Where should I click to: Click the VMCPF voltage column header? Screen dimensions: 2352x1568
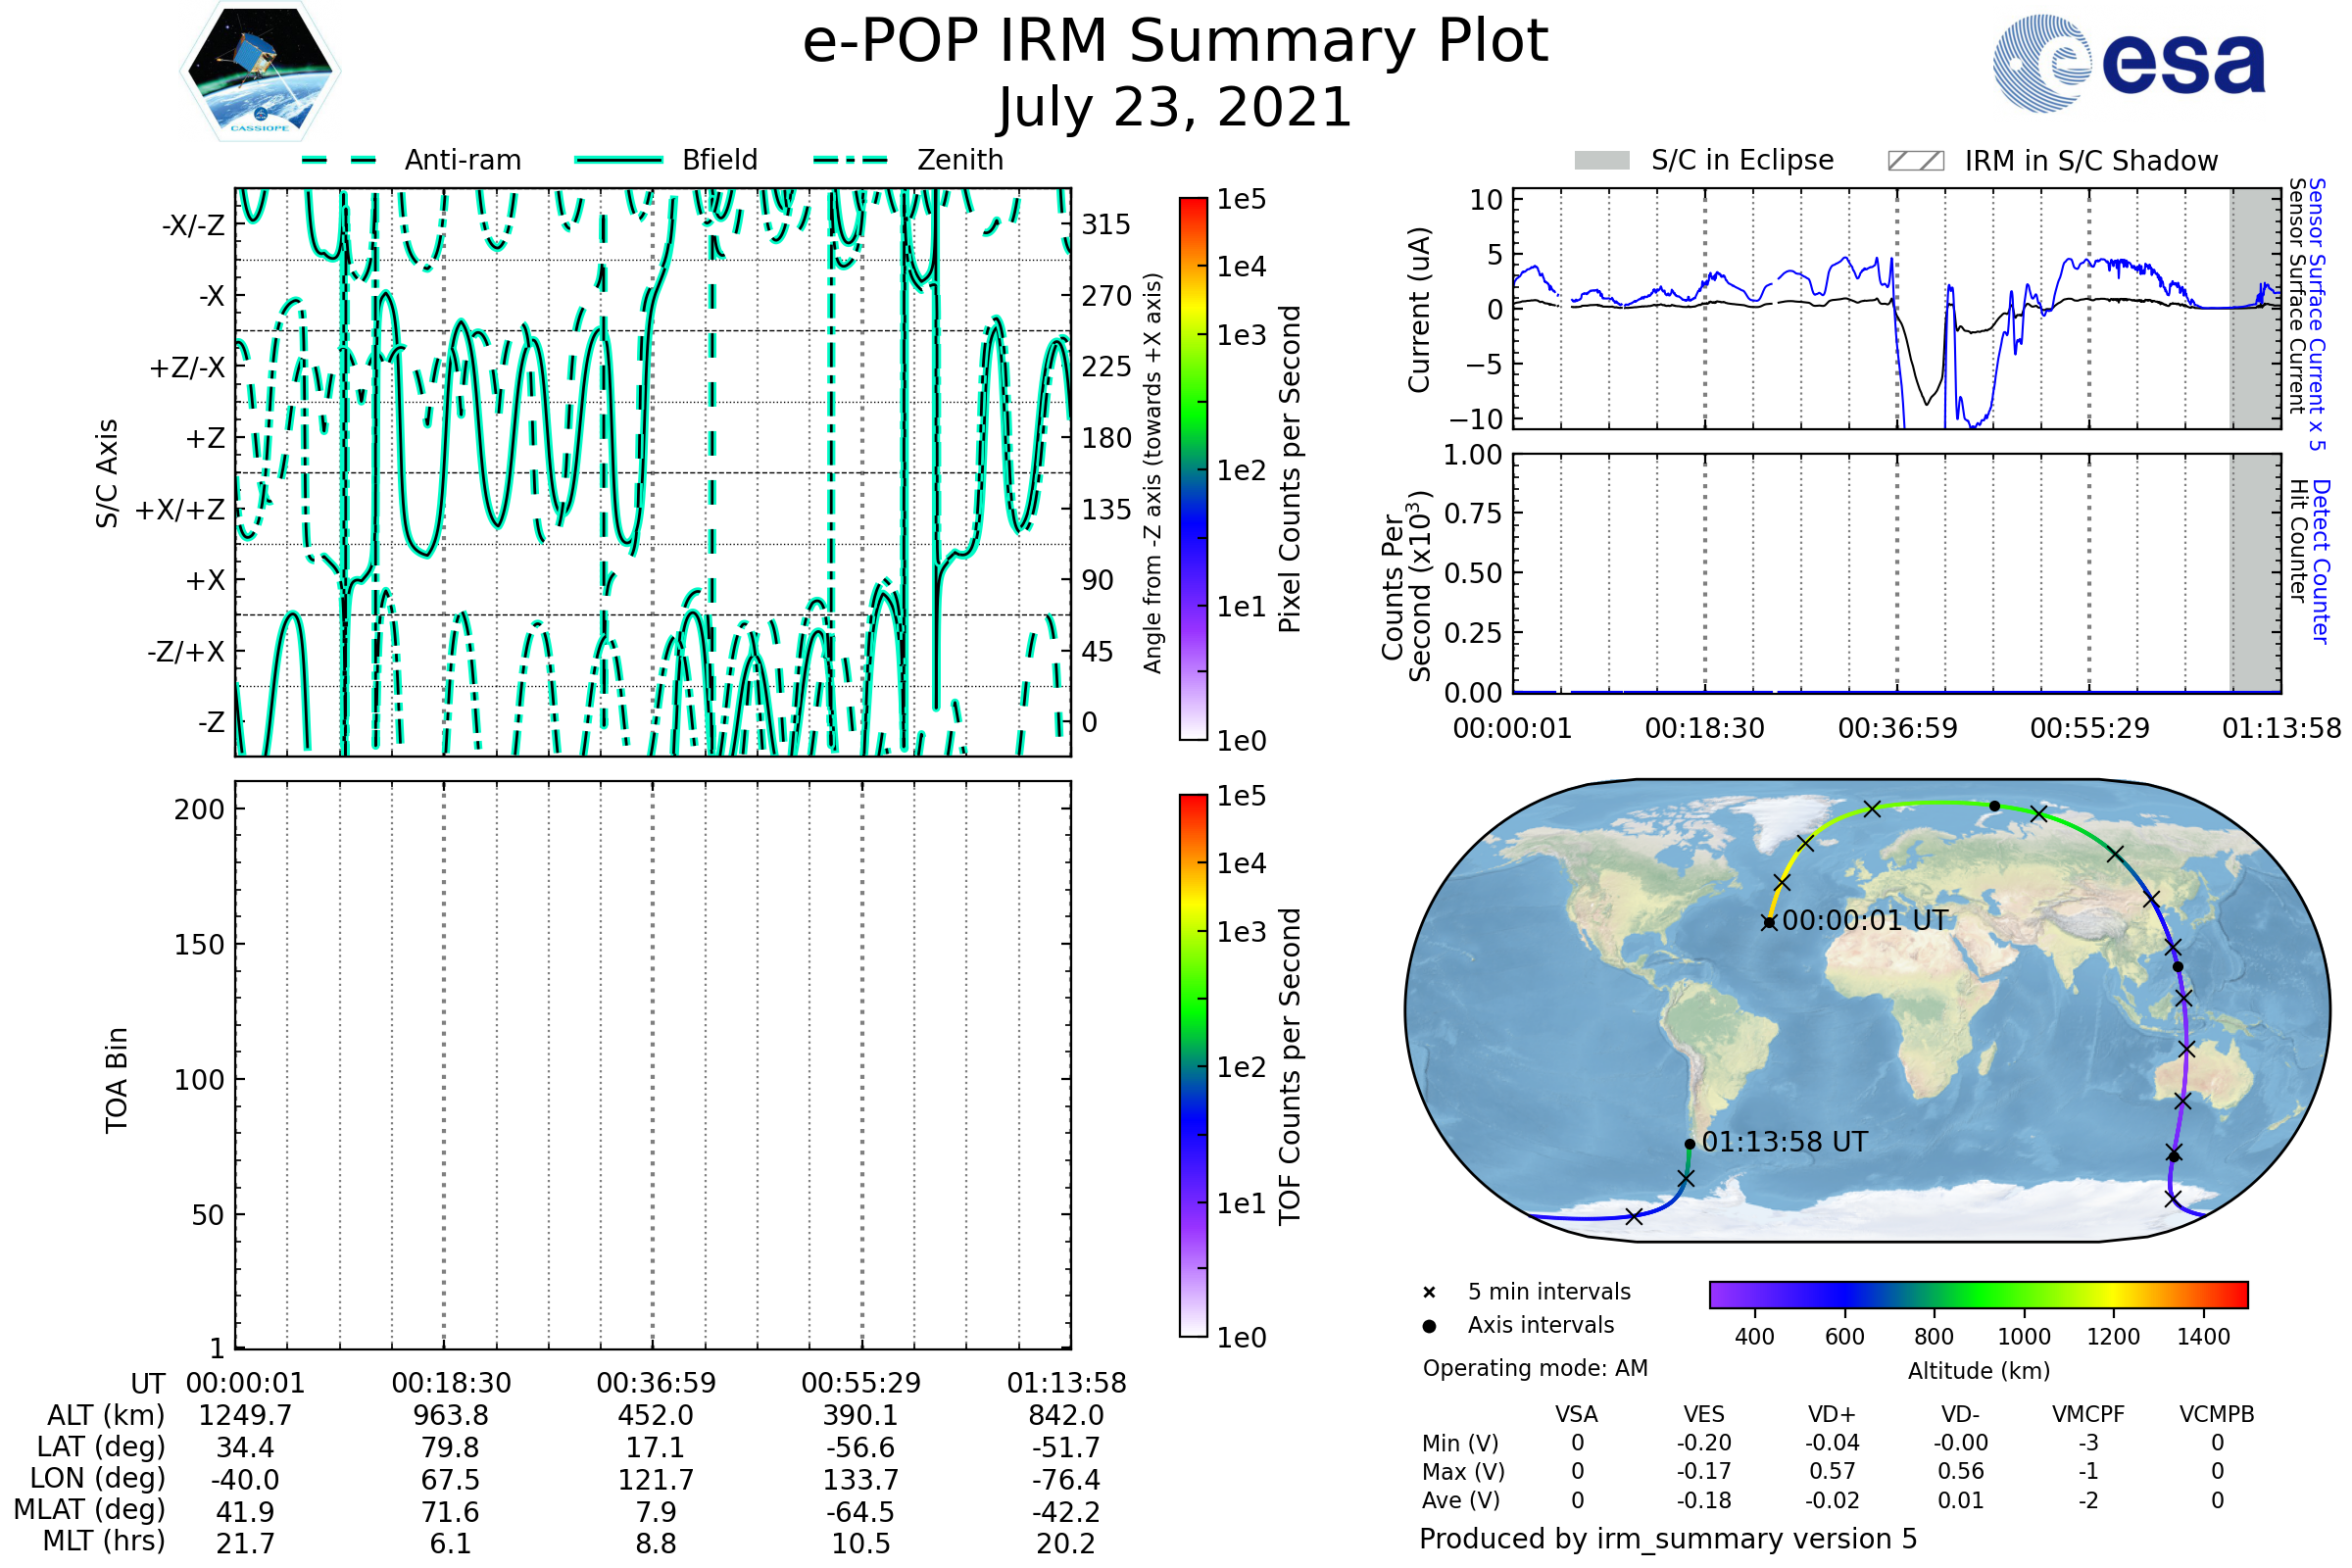(2088, 1415)
